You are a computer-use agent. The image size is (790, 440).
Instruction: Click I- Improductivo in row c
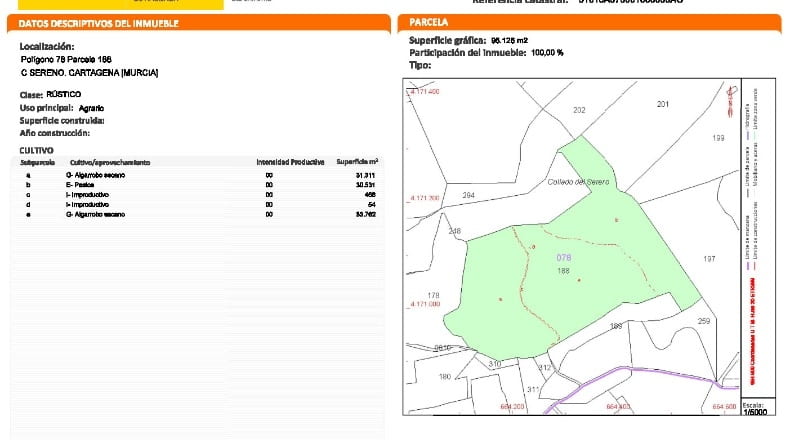pos(87,195)
